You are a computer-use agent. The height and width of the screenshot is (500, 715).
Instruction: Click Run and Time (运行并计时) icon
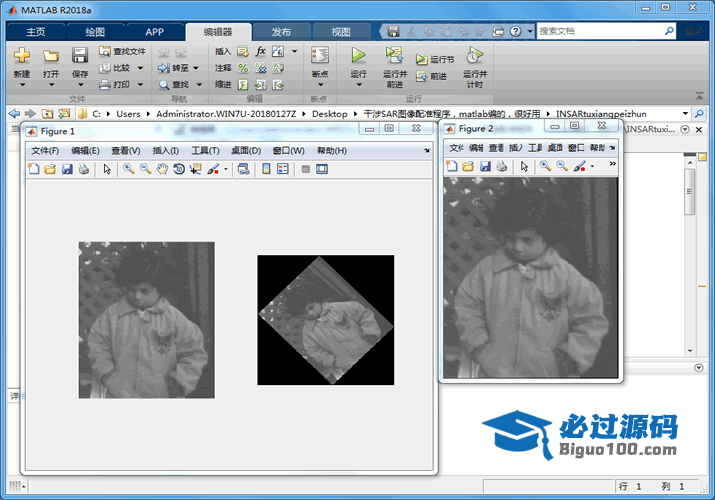(x=475, y=56)
